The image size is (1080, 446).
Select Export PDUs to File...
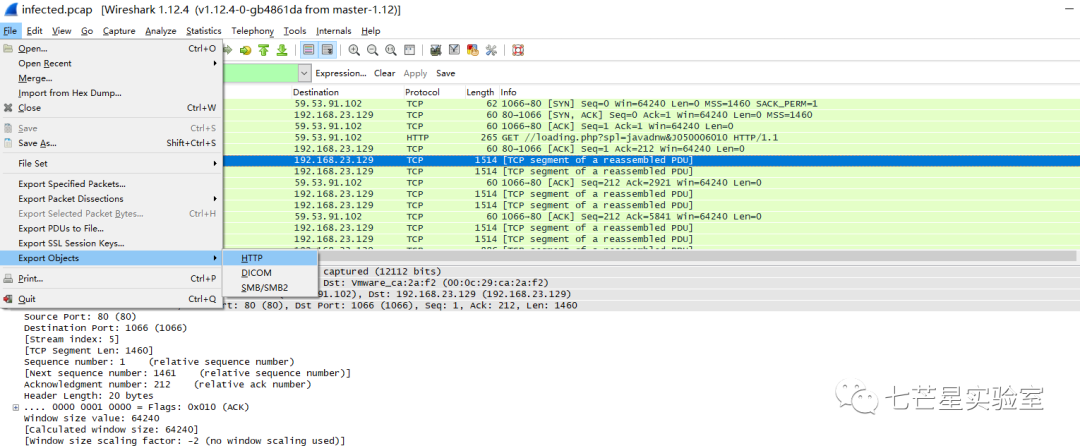[x=111, y=229]
